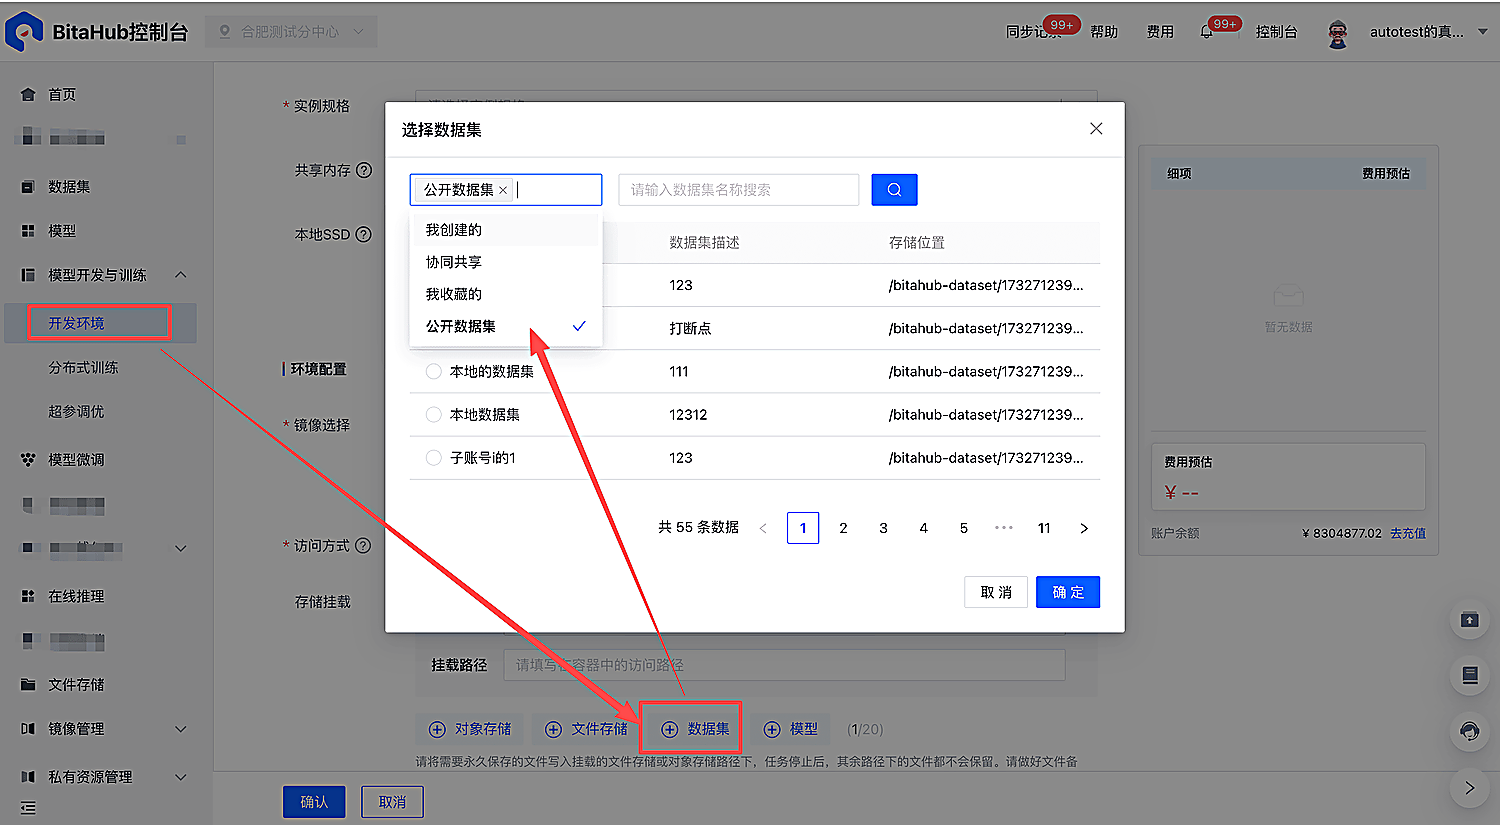Click the blue dataset search icon button

pyautogui.click(x=894, y=190)
